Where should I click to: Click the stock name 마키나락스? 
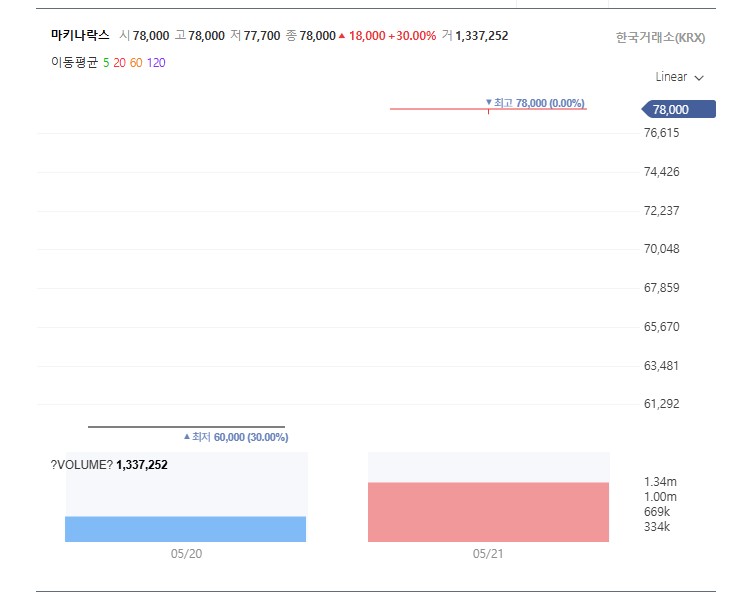coord(80,35)
